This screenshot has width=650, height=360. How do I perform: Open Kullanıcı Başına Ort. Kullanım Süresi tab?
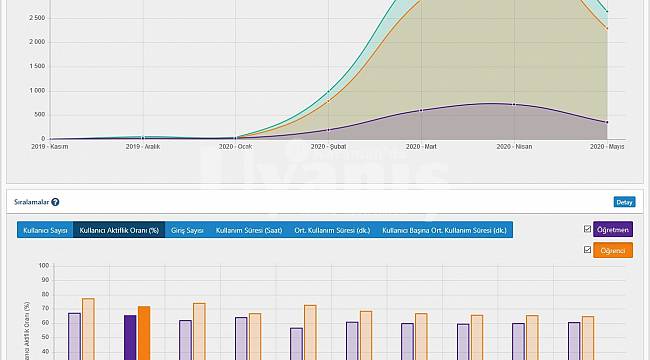click(x=444, y=230)
